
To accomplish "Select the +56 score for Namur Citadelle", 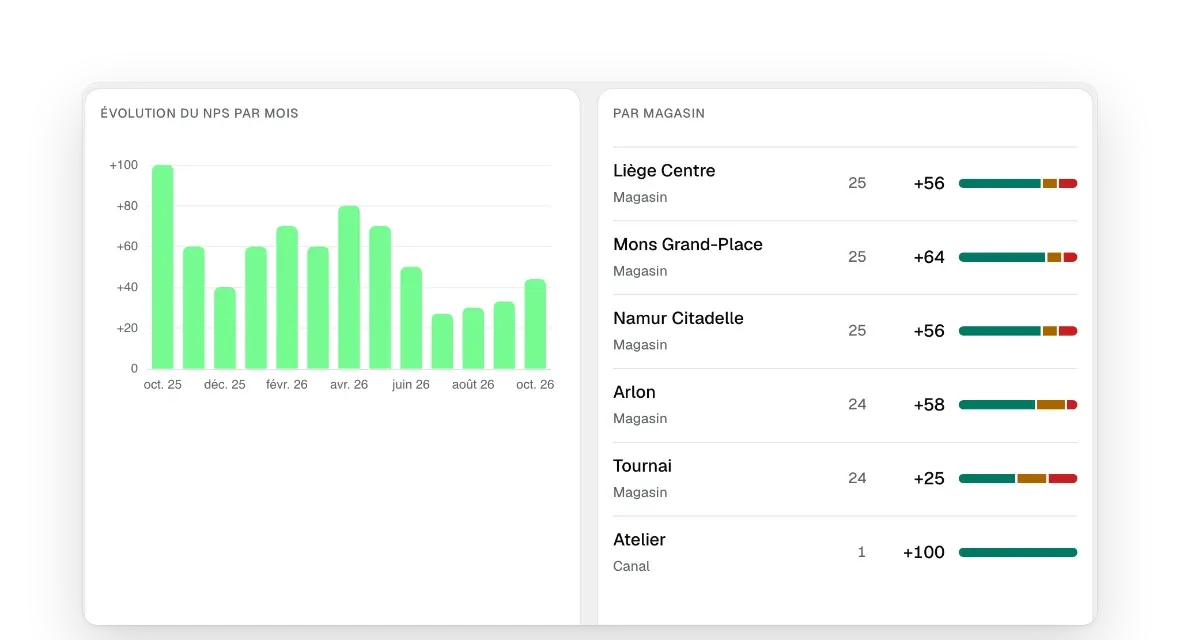I will click(x=929, y=331).
